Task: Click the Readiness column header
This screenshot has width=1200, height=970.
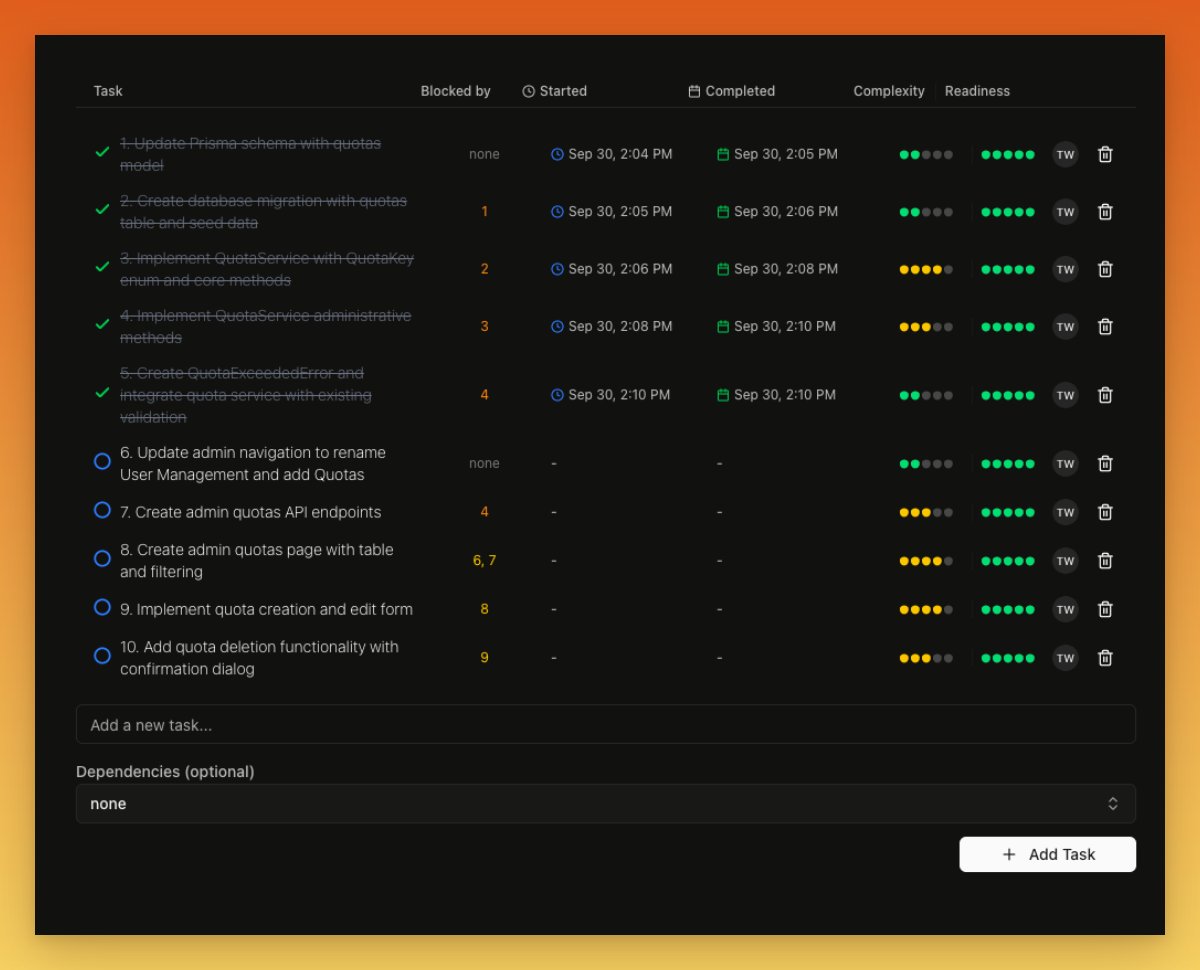Action: pos(977,91)
